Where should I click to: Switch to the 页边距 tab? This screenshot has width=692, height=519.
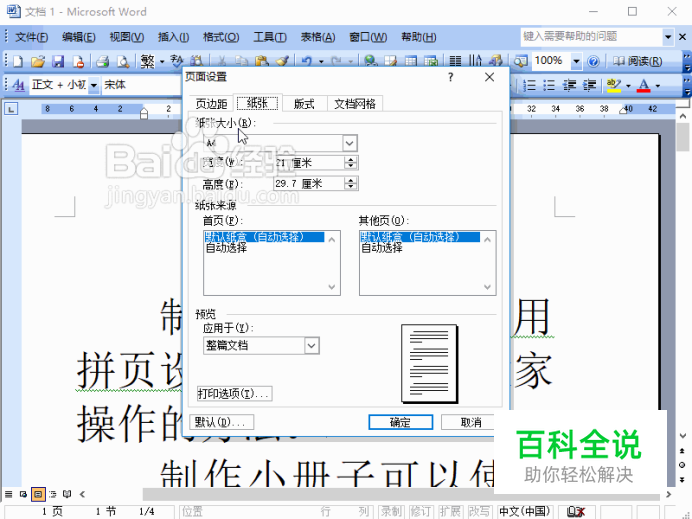pyautogui.click(x=211, y=104)
